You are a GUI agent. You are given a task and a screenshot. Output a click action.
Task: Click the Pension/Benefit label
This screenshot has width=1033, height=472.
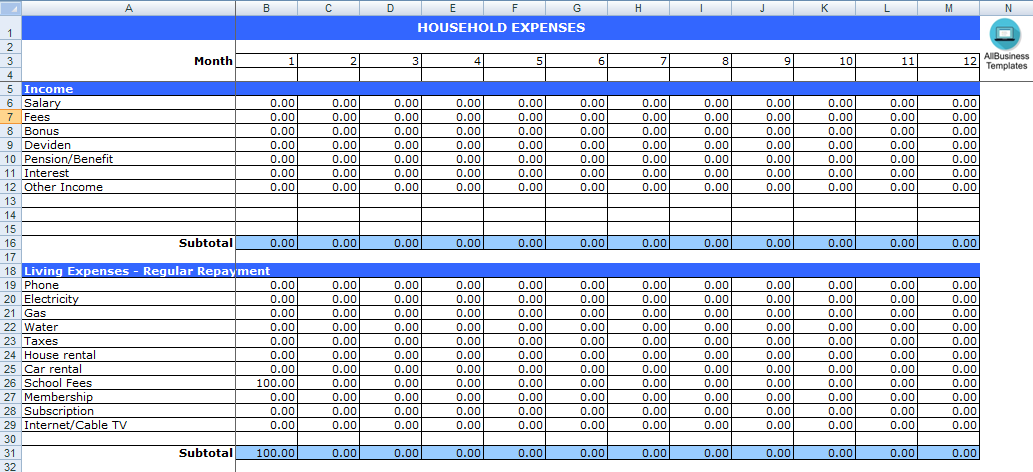tap(69, 159)
